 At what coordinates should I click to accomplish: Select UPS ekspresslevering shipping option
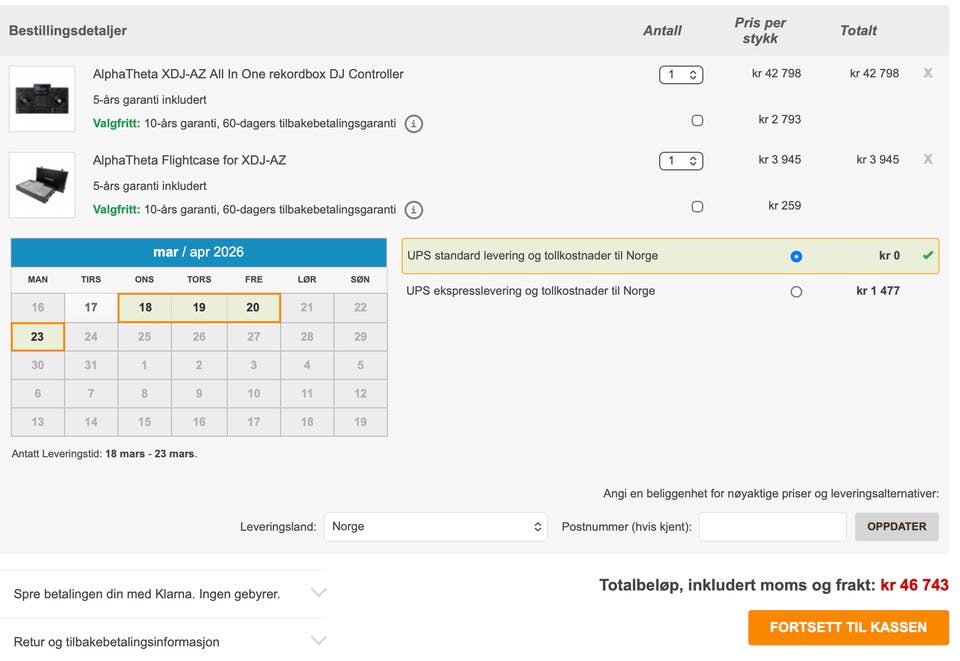tap(796, 292)
